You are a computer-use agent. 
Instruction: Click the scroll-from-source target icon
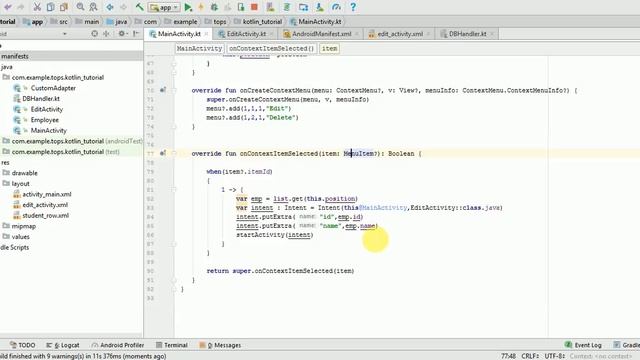(95, 34)
